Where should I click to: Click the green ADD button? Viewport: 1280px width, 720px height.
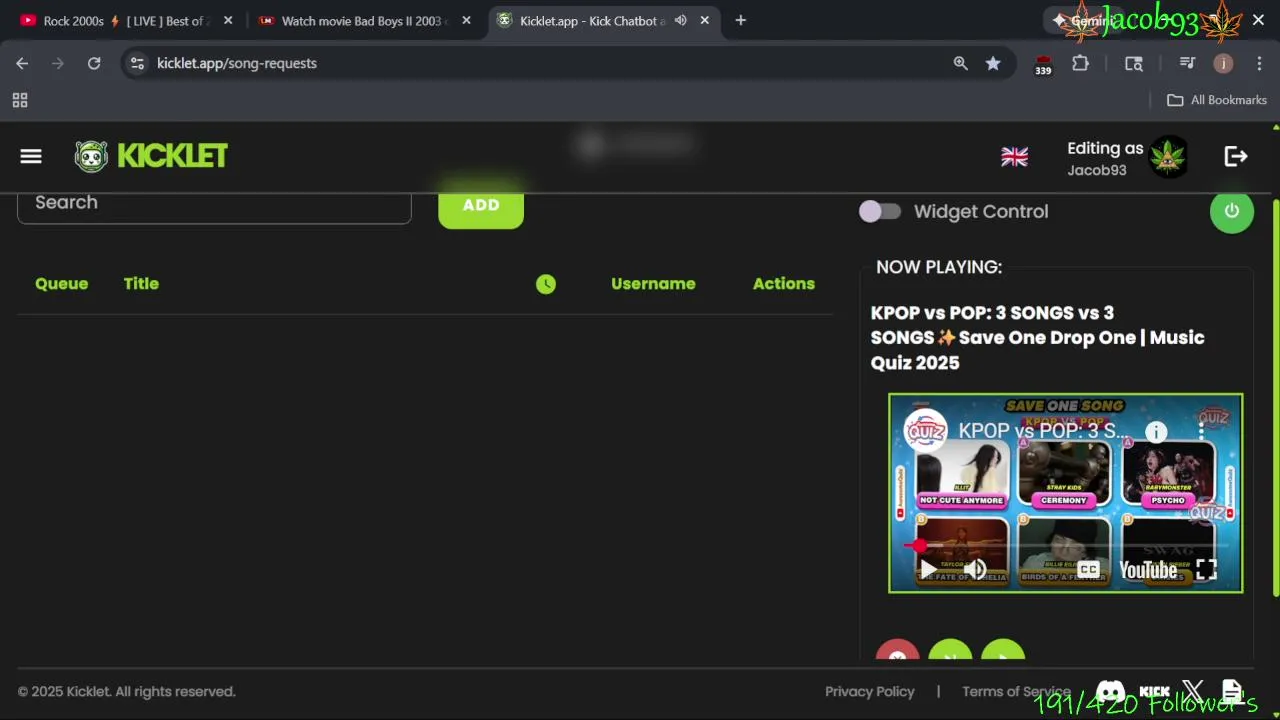pos(481,205)
